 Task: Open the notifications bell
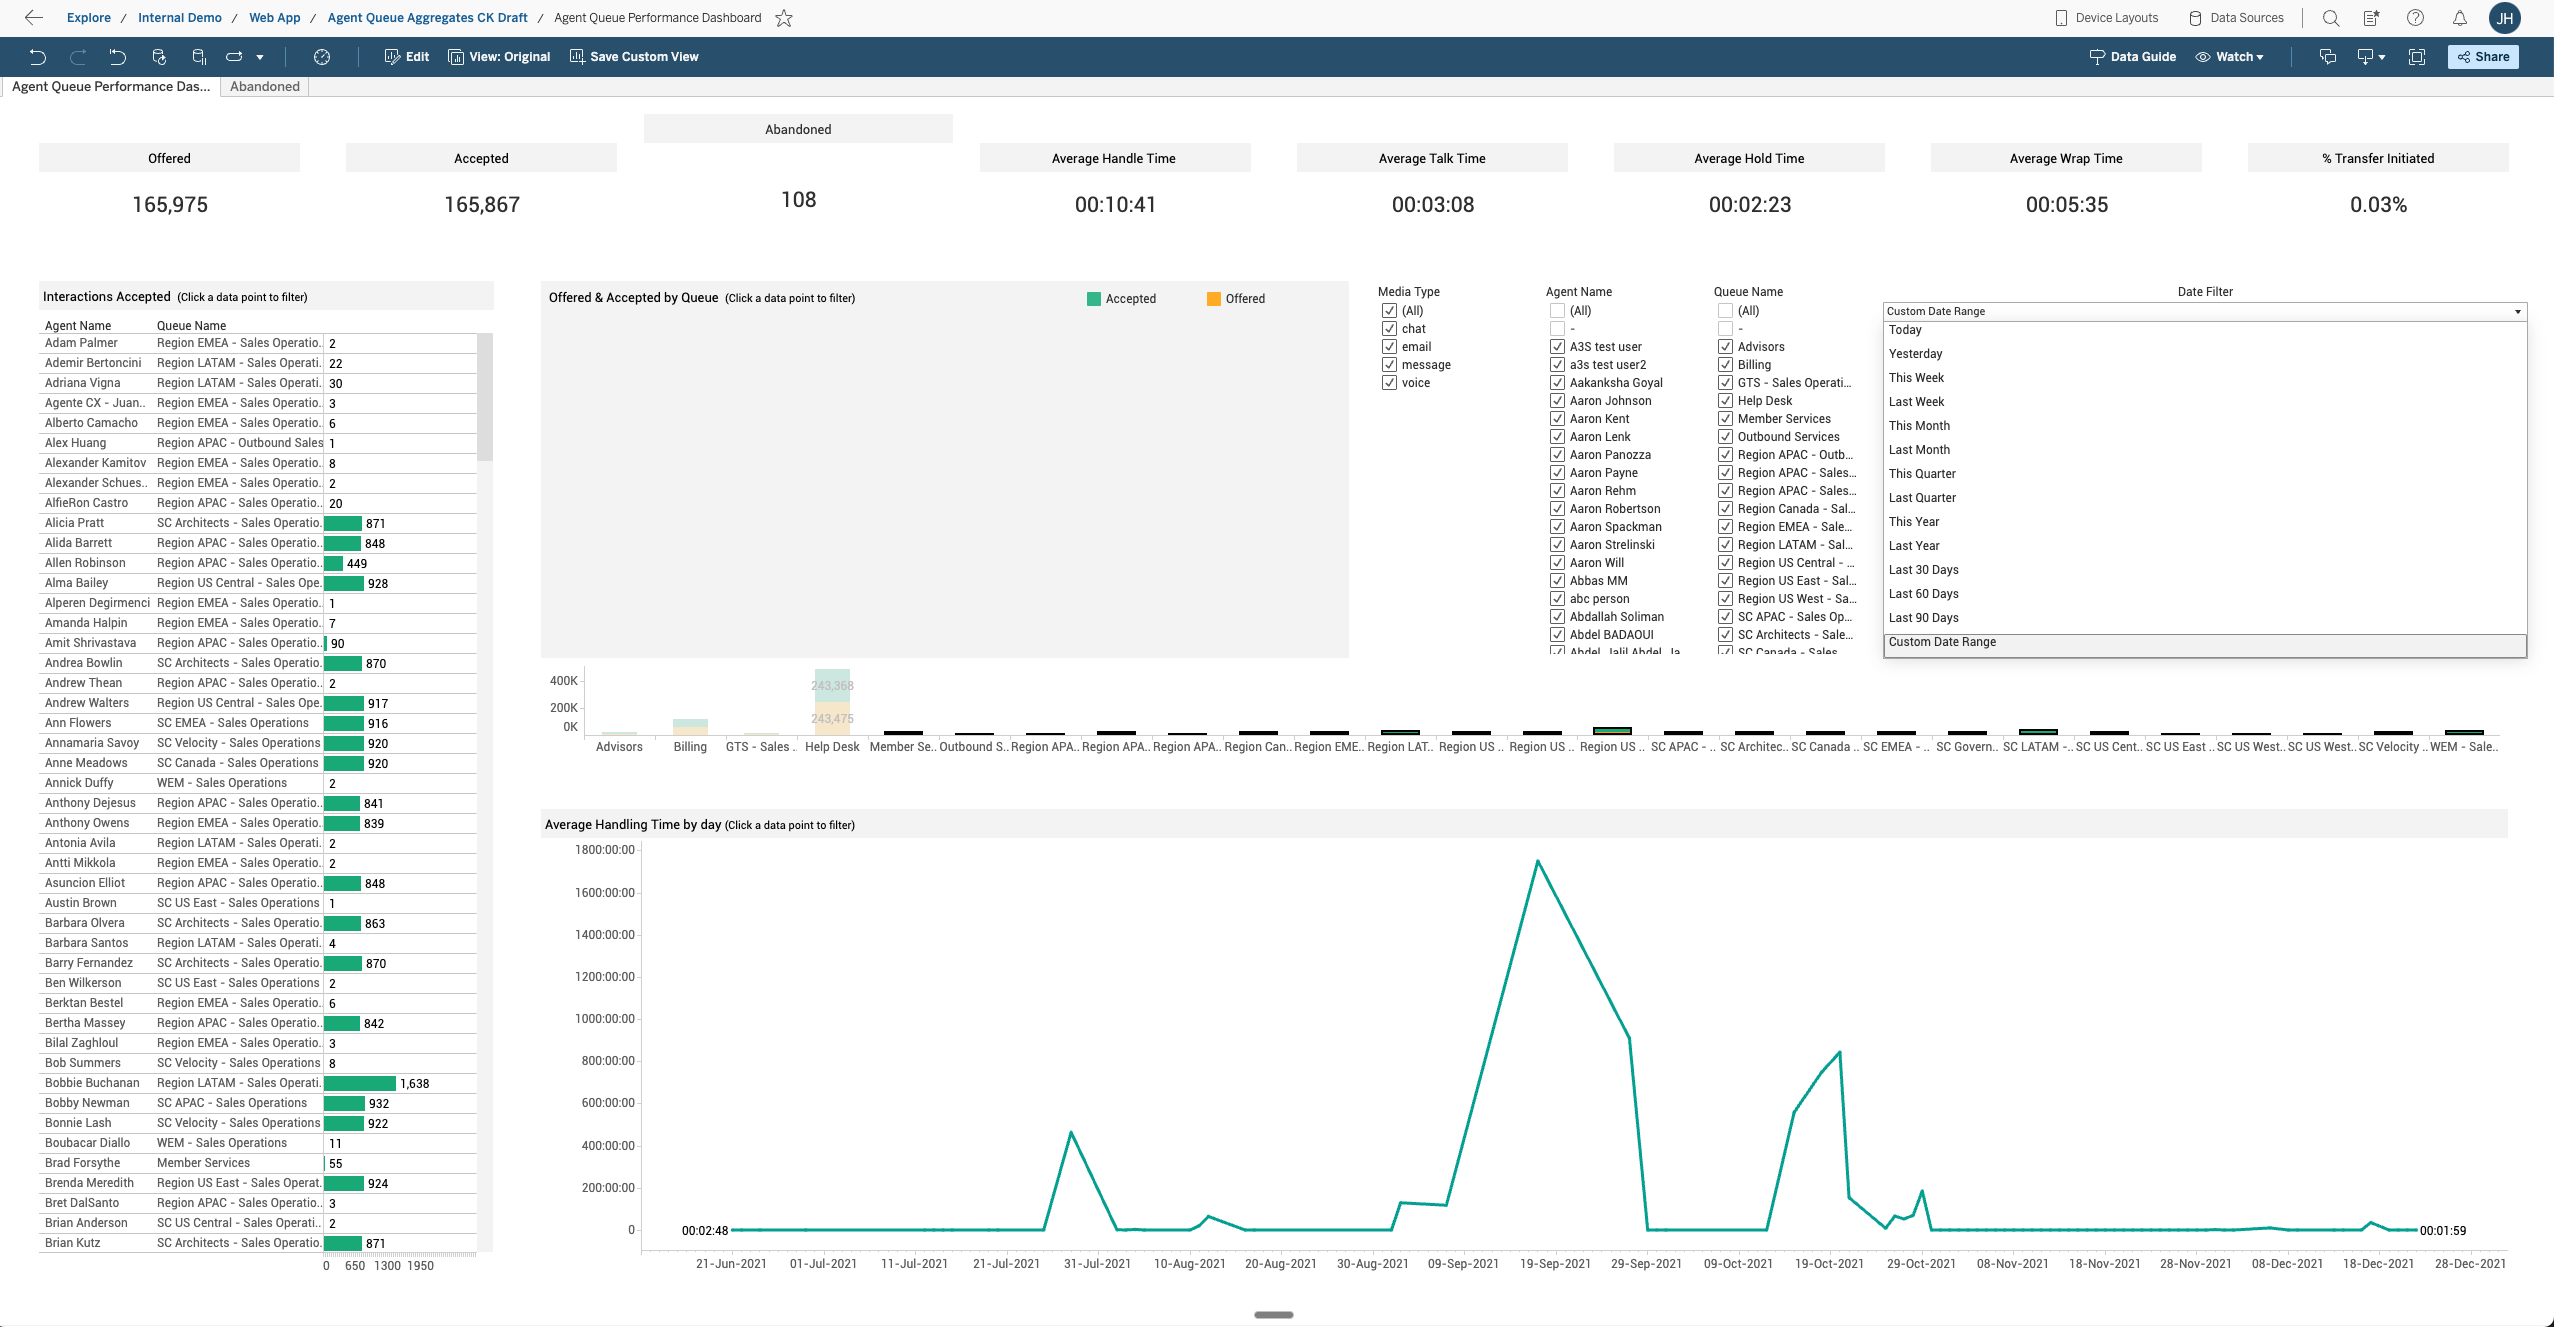[2460, 18]
